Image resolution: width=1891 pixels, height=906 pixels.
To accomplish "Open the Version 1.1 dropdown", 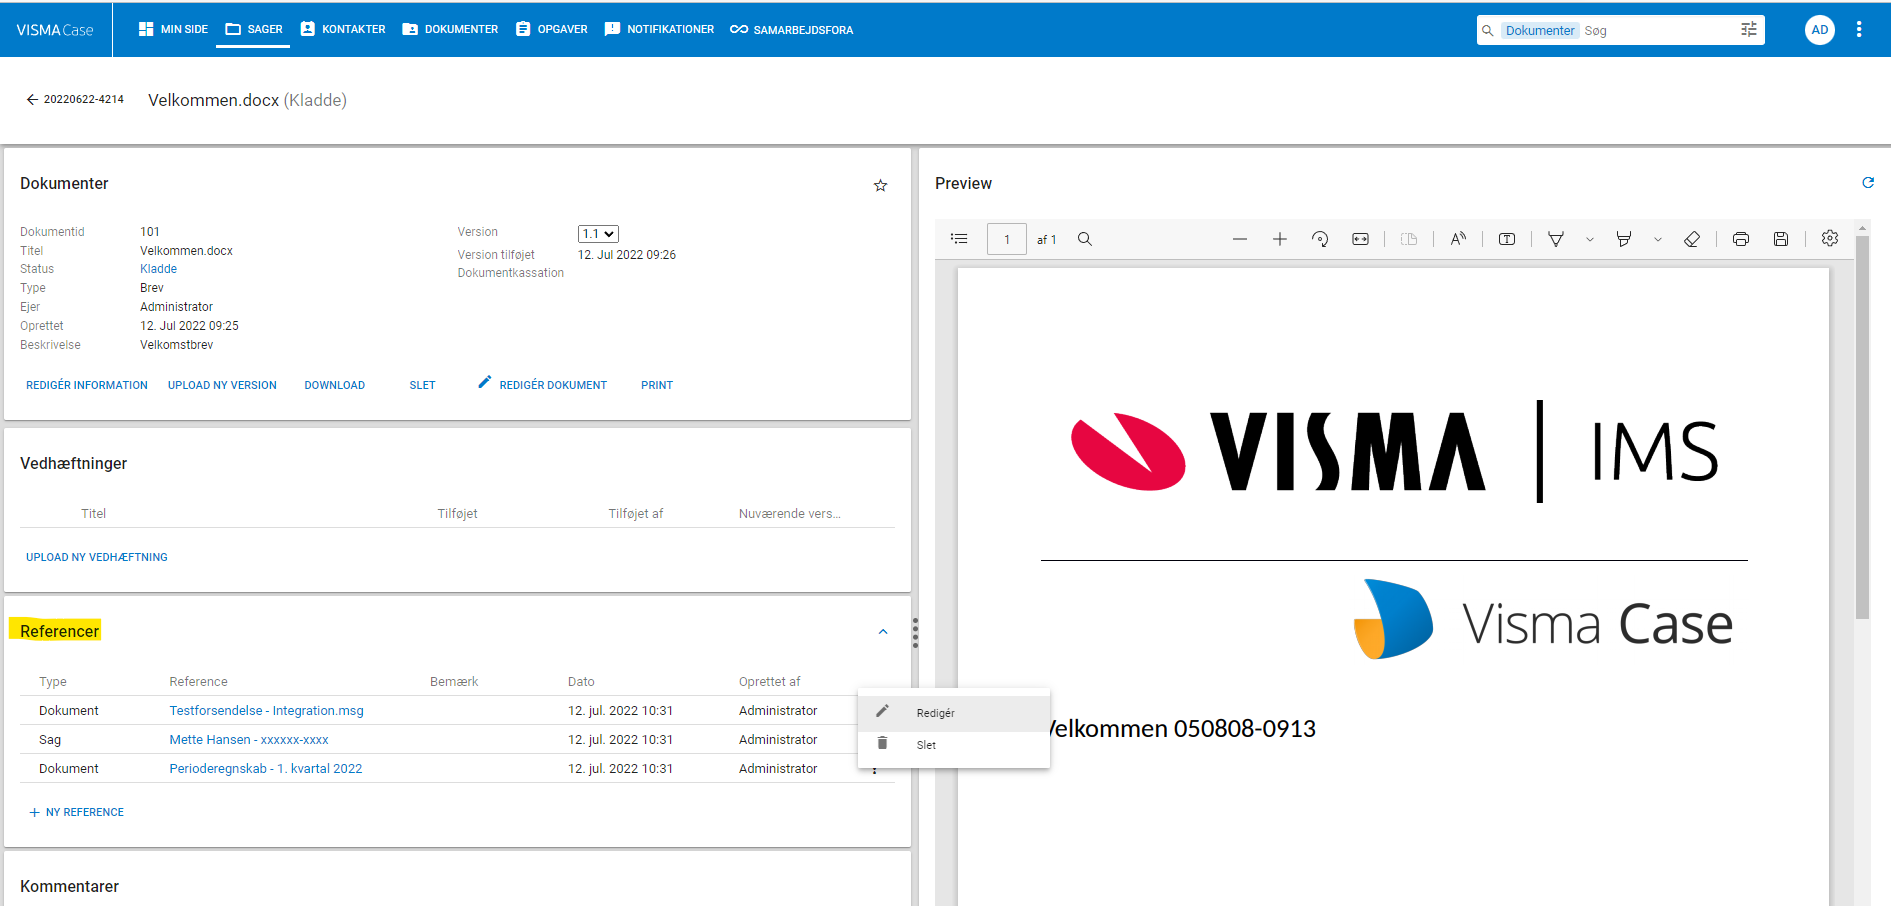I will (598, 234).
